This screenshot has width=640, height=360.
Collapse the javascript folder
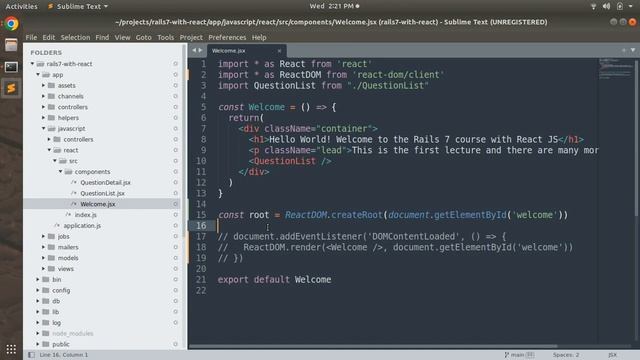[43, 128]
